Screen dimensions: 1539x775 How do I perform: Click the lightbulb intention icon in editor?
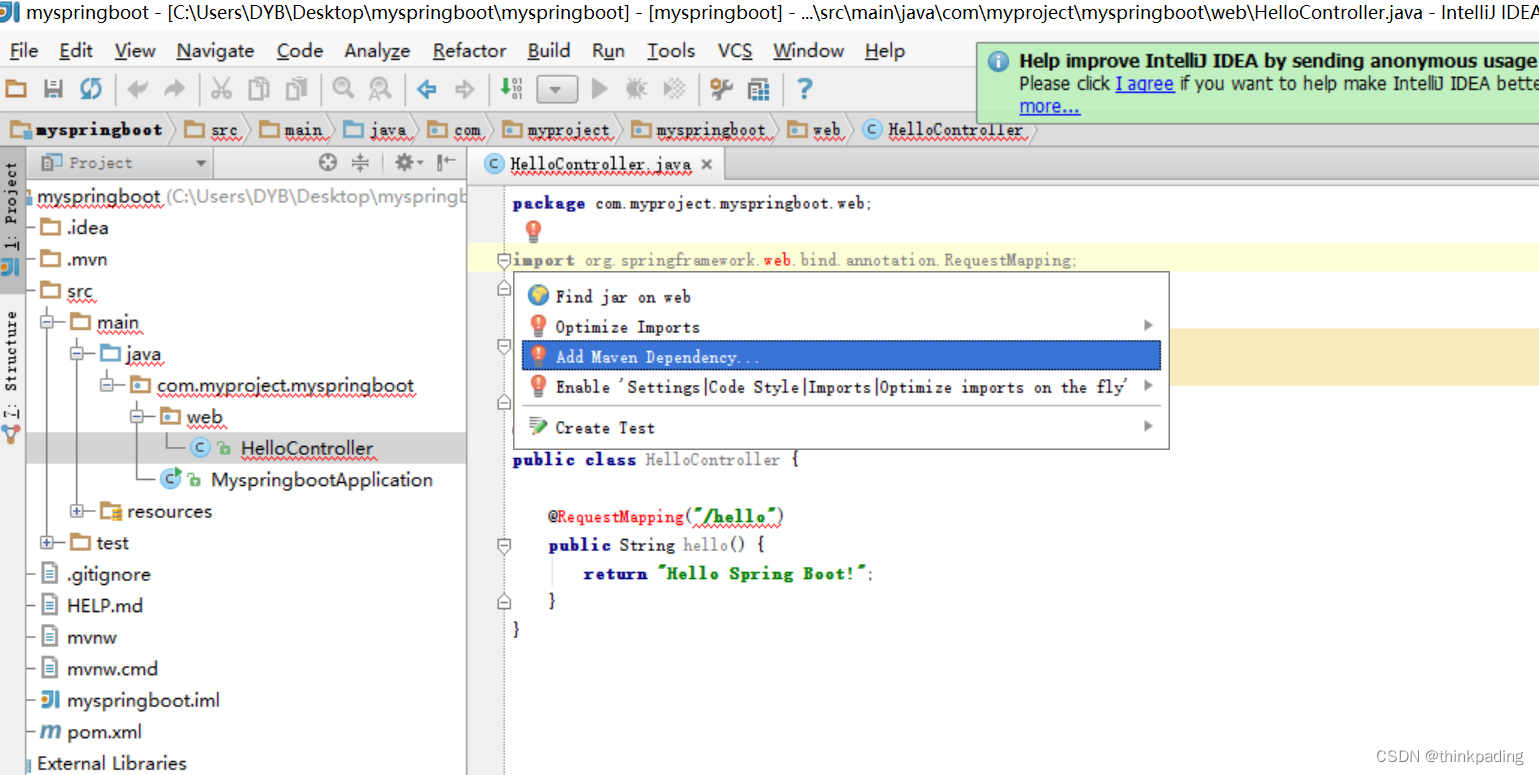click(533, 232)
